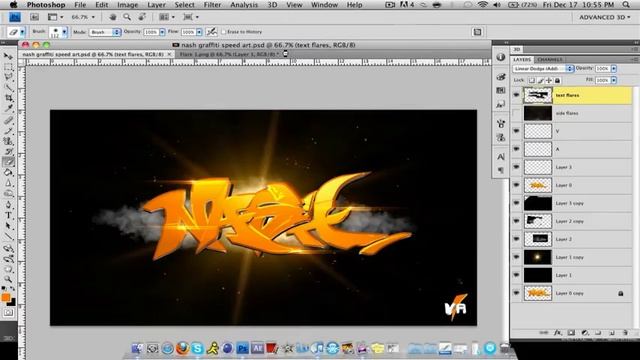The height and width of the screenshot is (360, 640).
Task: Select the Type tool
Action: (8, 215)
